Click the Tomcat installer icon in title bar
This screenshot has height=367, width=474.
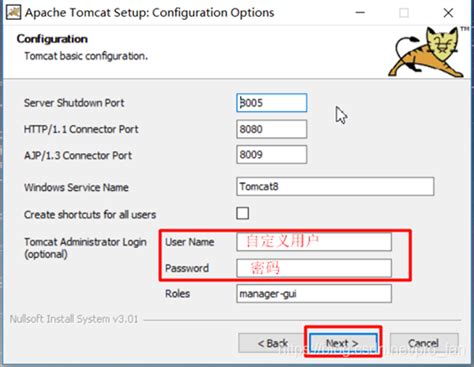click(x=13, y=13)
